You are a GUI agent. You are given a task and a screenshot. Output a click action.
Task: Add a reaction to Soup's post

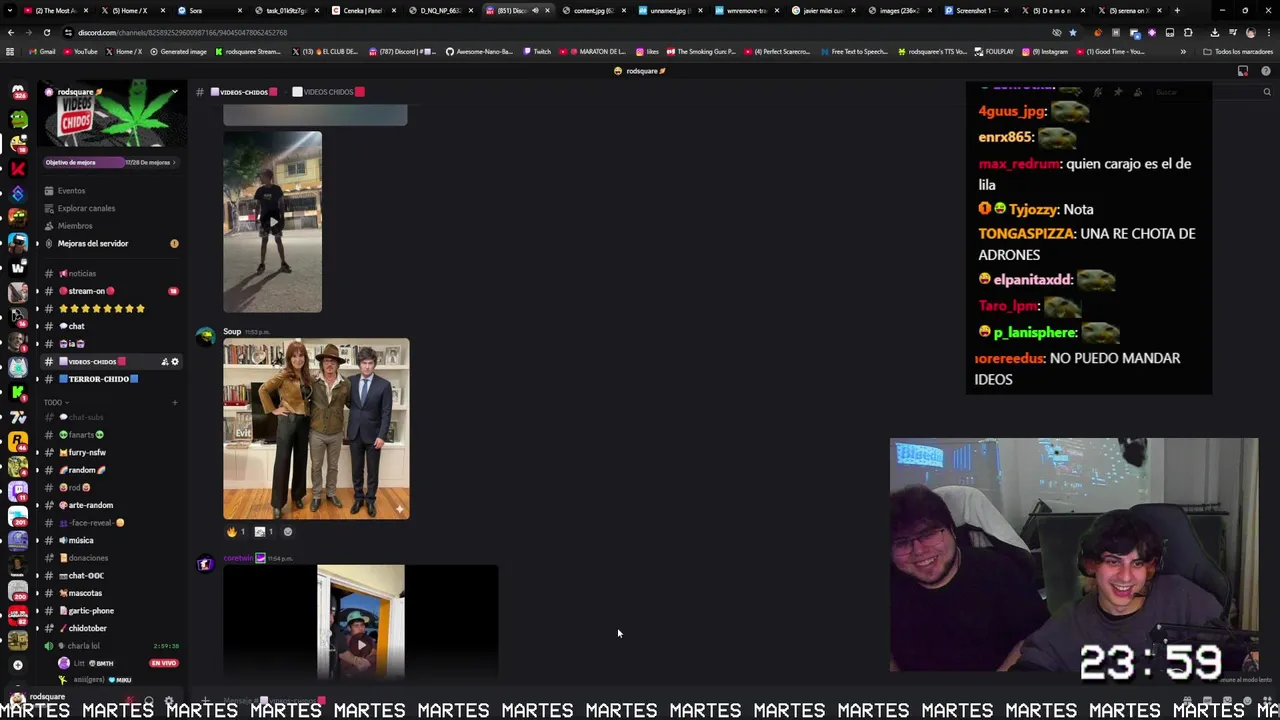tap(288, 532)
